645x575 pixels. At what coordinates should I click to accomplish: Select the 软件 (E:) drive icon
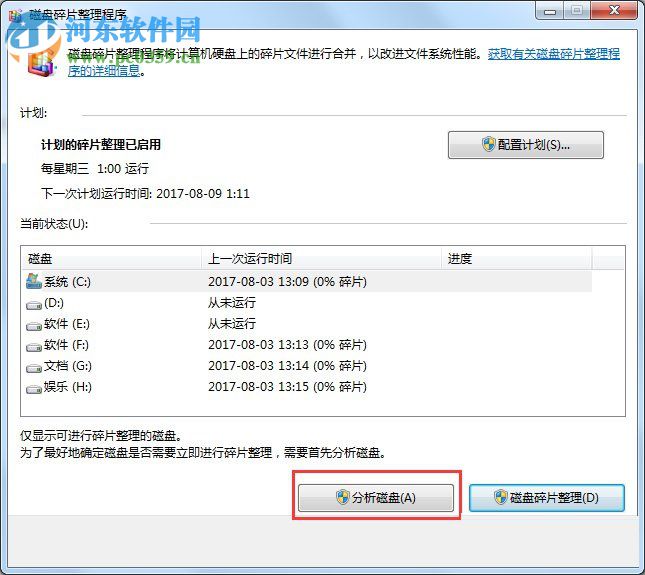point(34,326)
